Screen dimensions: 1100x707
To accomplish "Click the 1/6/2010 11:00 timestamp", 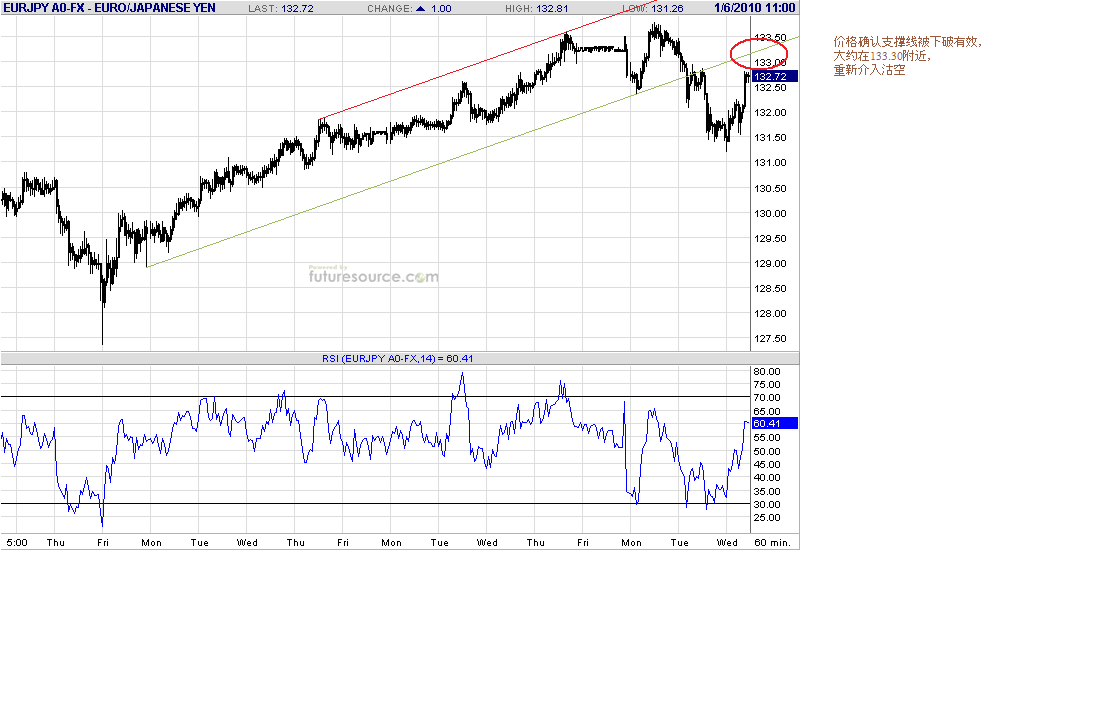I will 755,8.
